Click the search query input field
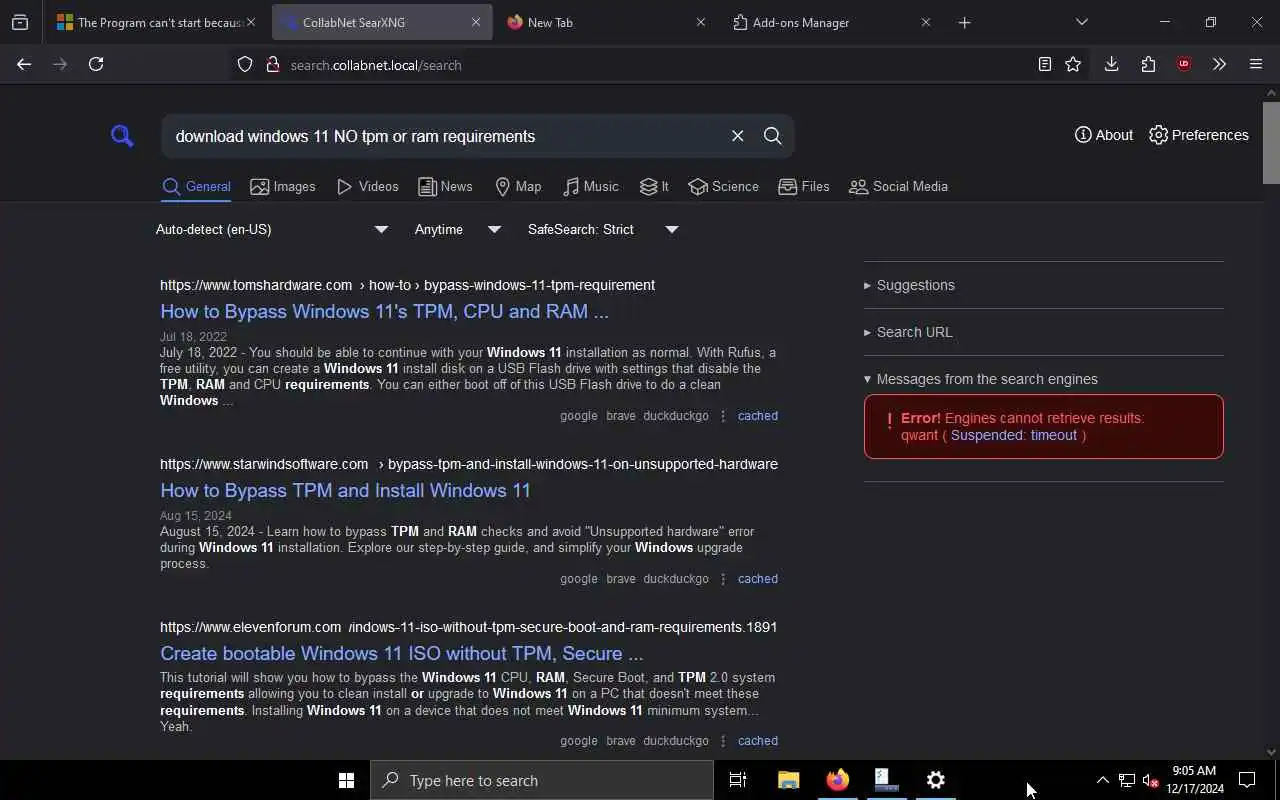 pos(445,136)
